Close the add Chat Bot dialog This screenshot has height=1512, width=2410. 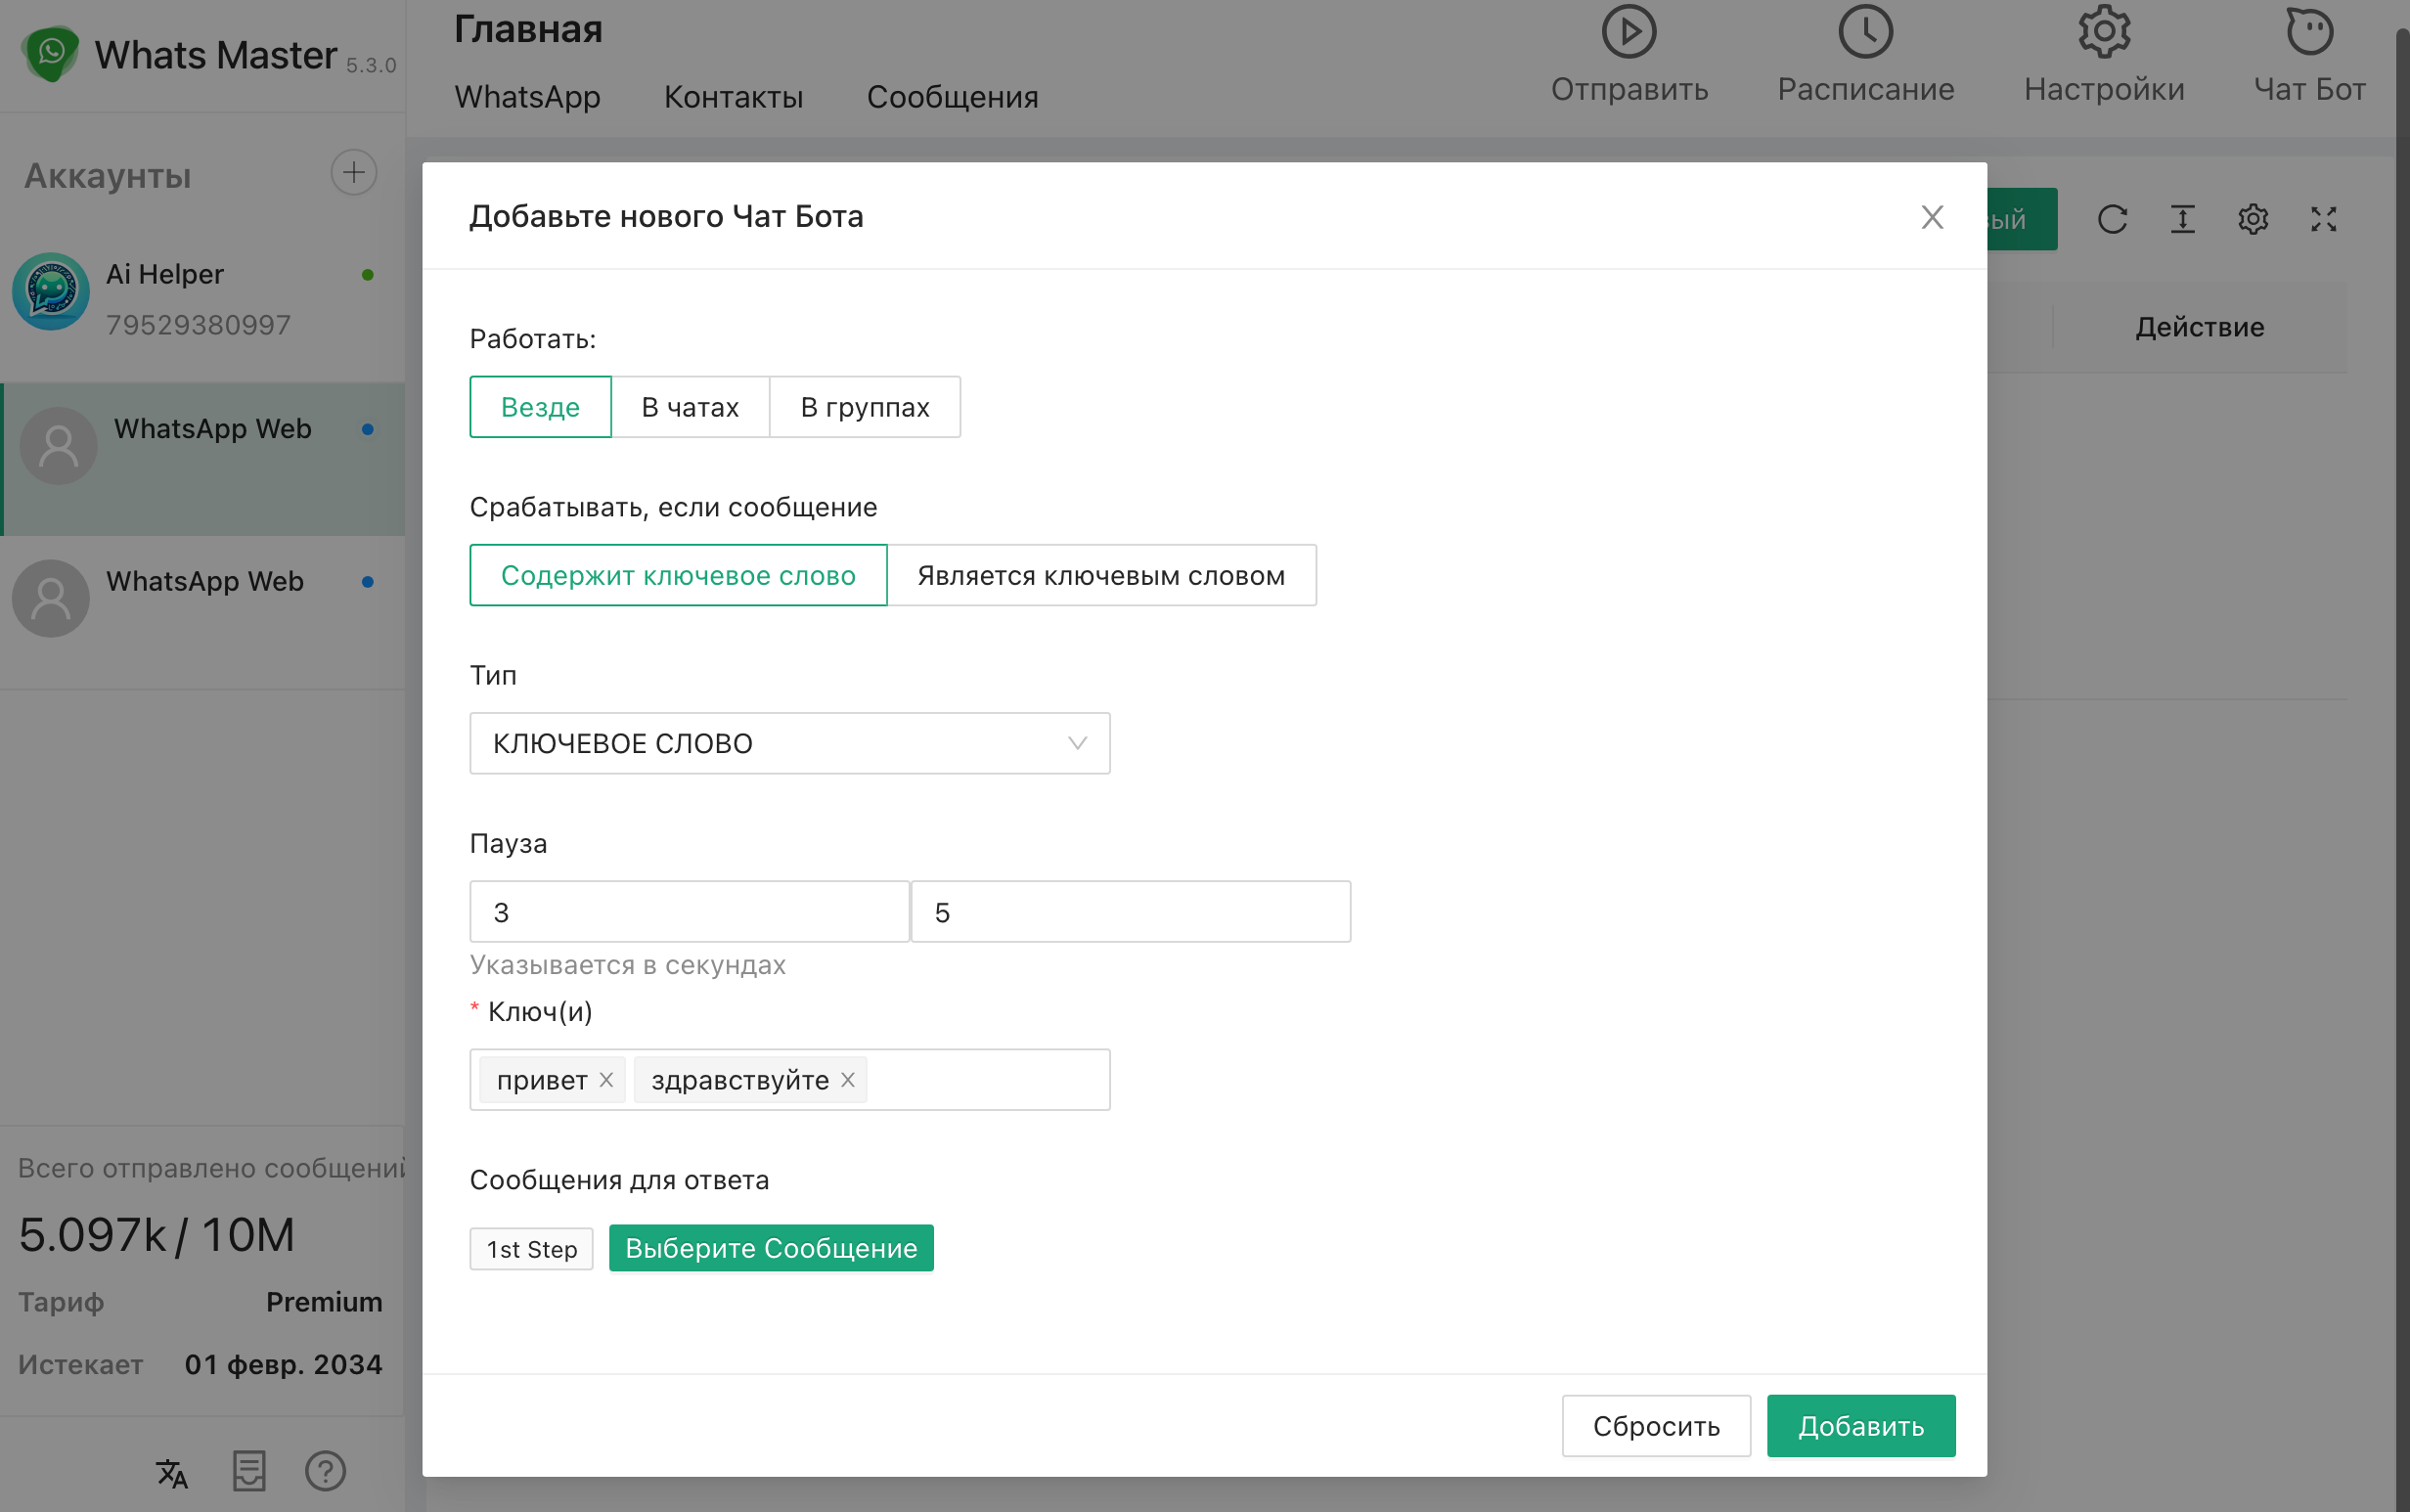(x=1931, y=217)
